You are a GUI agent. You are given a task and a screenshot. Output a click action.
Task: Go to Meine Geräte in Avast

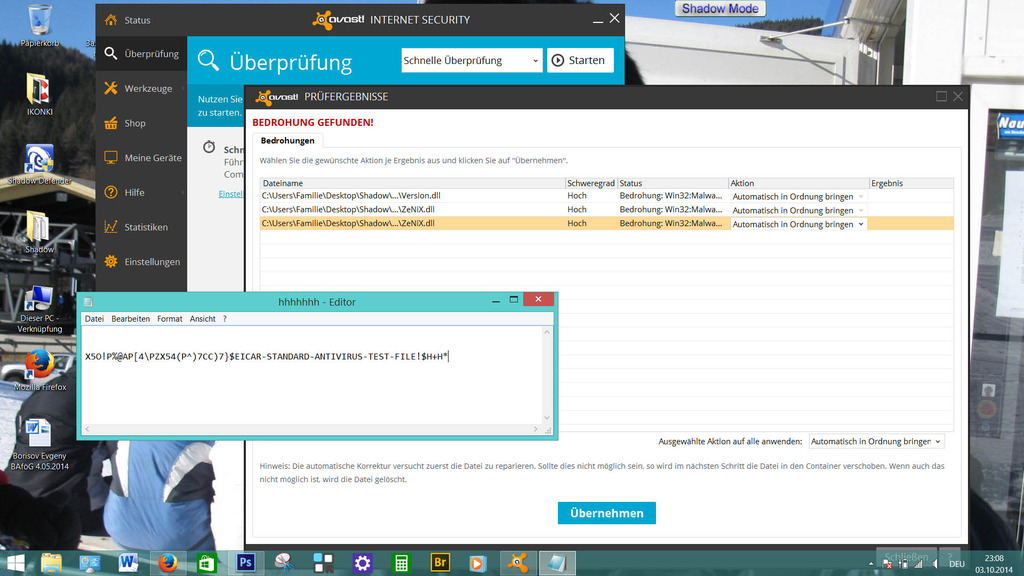pos(141,157)
